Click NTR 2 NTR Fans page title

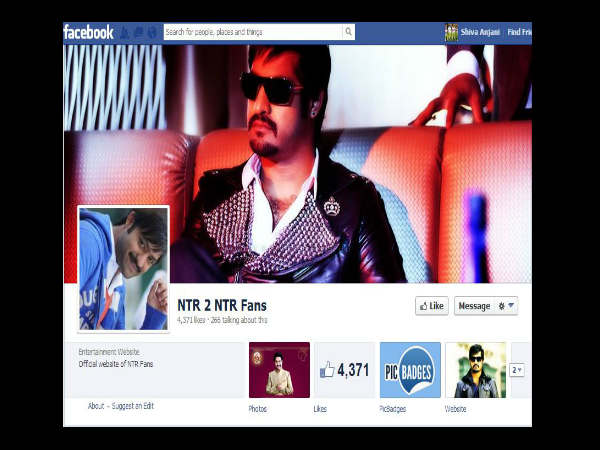(x=222, y=306)
